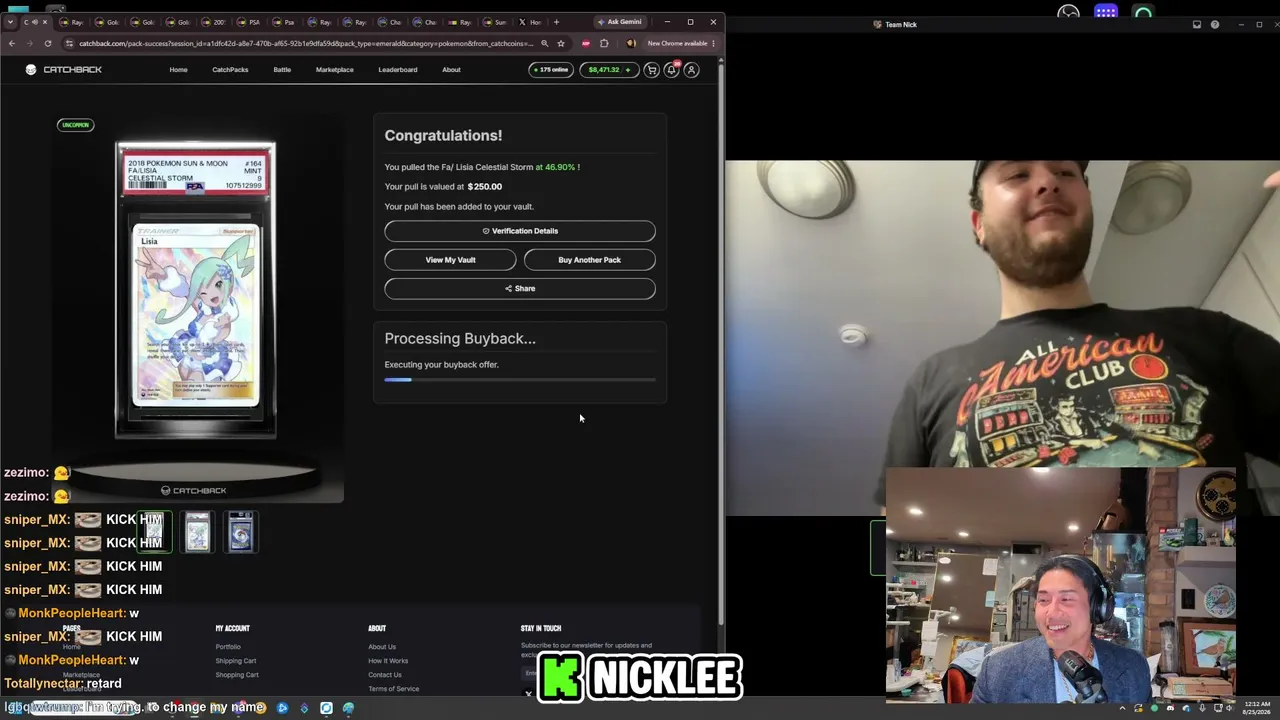Click the Uncommon rarity badge

75,125
